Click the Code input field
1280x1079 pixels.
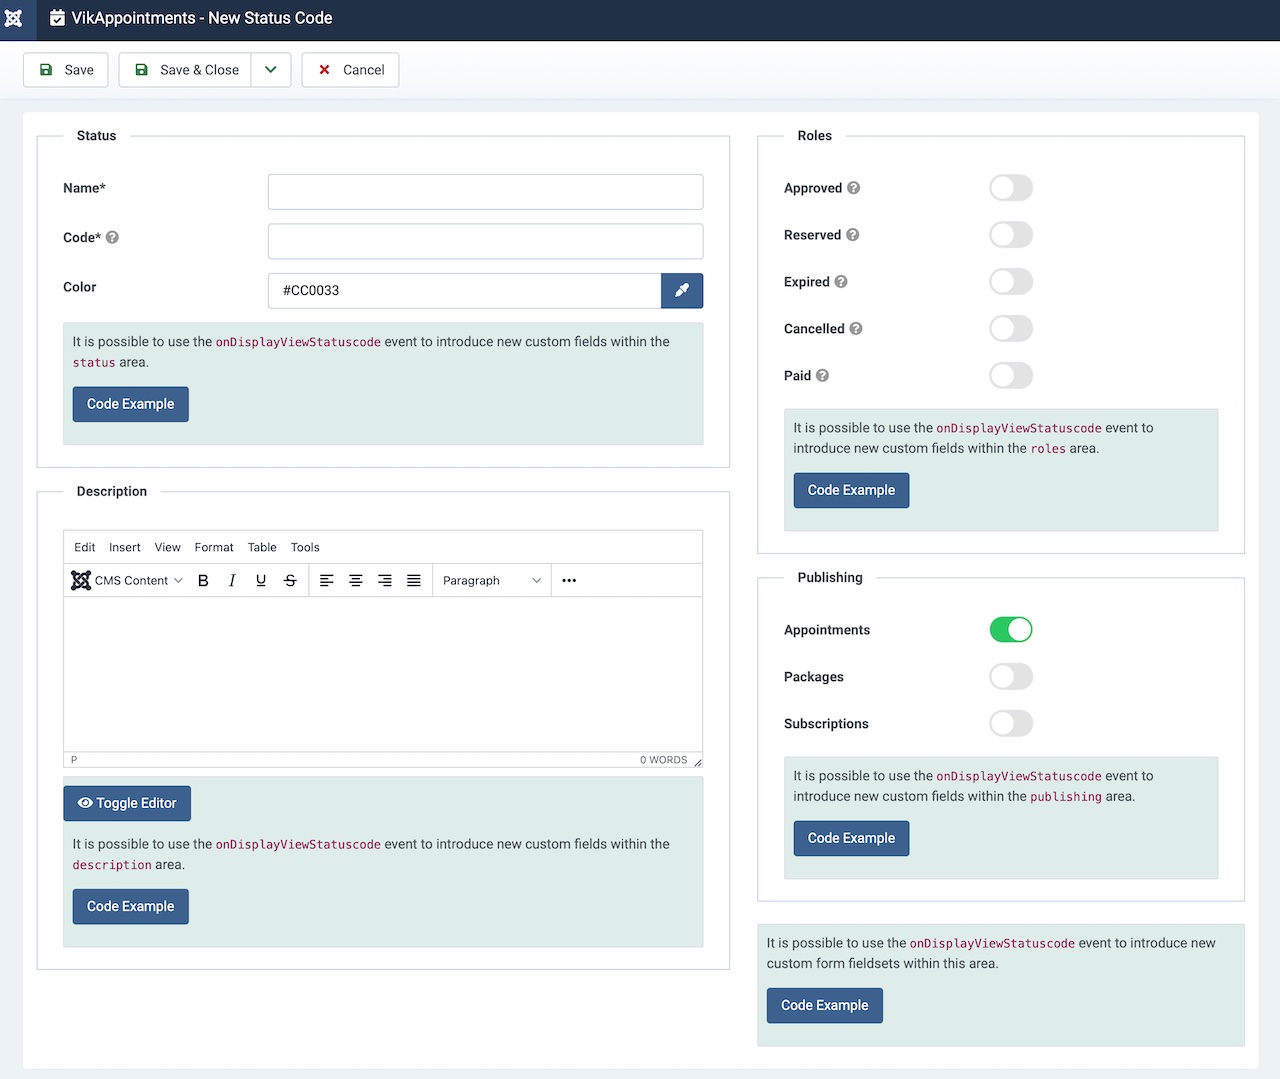coord(486,241)
